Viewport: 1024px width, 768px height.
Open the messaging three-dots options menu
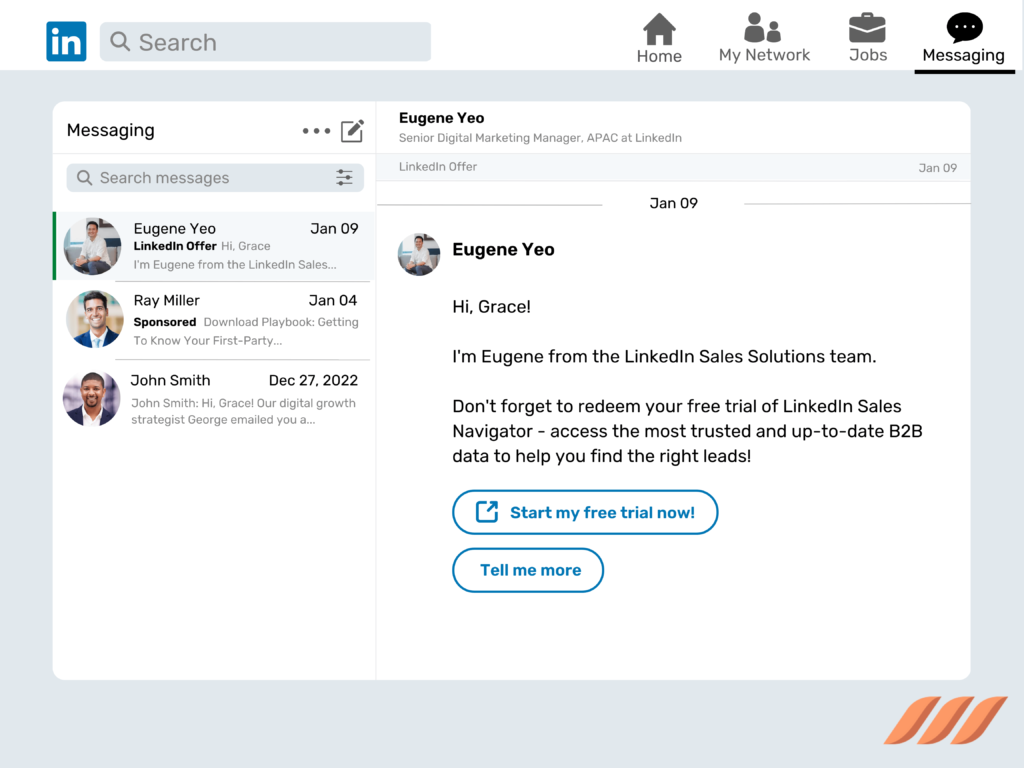point(316,131)
